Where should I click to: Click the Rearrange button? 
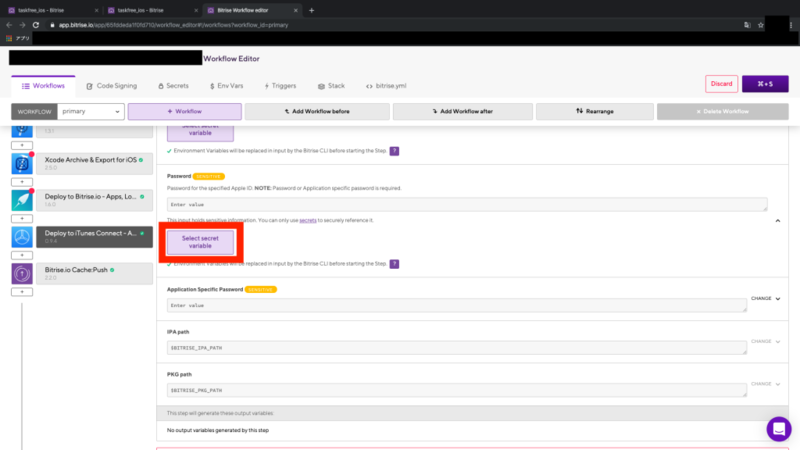click(x=594, y=111)
